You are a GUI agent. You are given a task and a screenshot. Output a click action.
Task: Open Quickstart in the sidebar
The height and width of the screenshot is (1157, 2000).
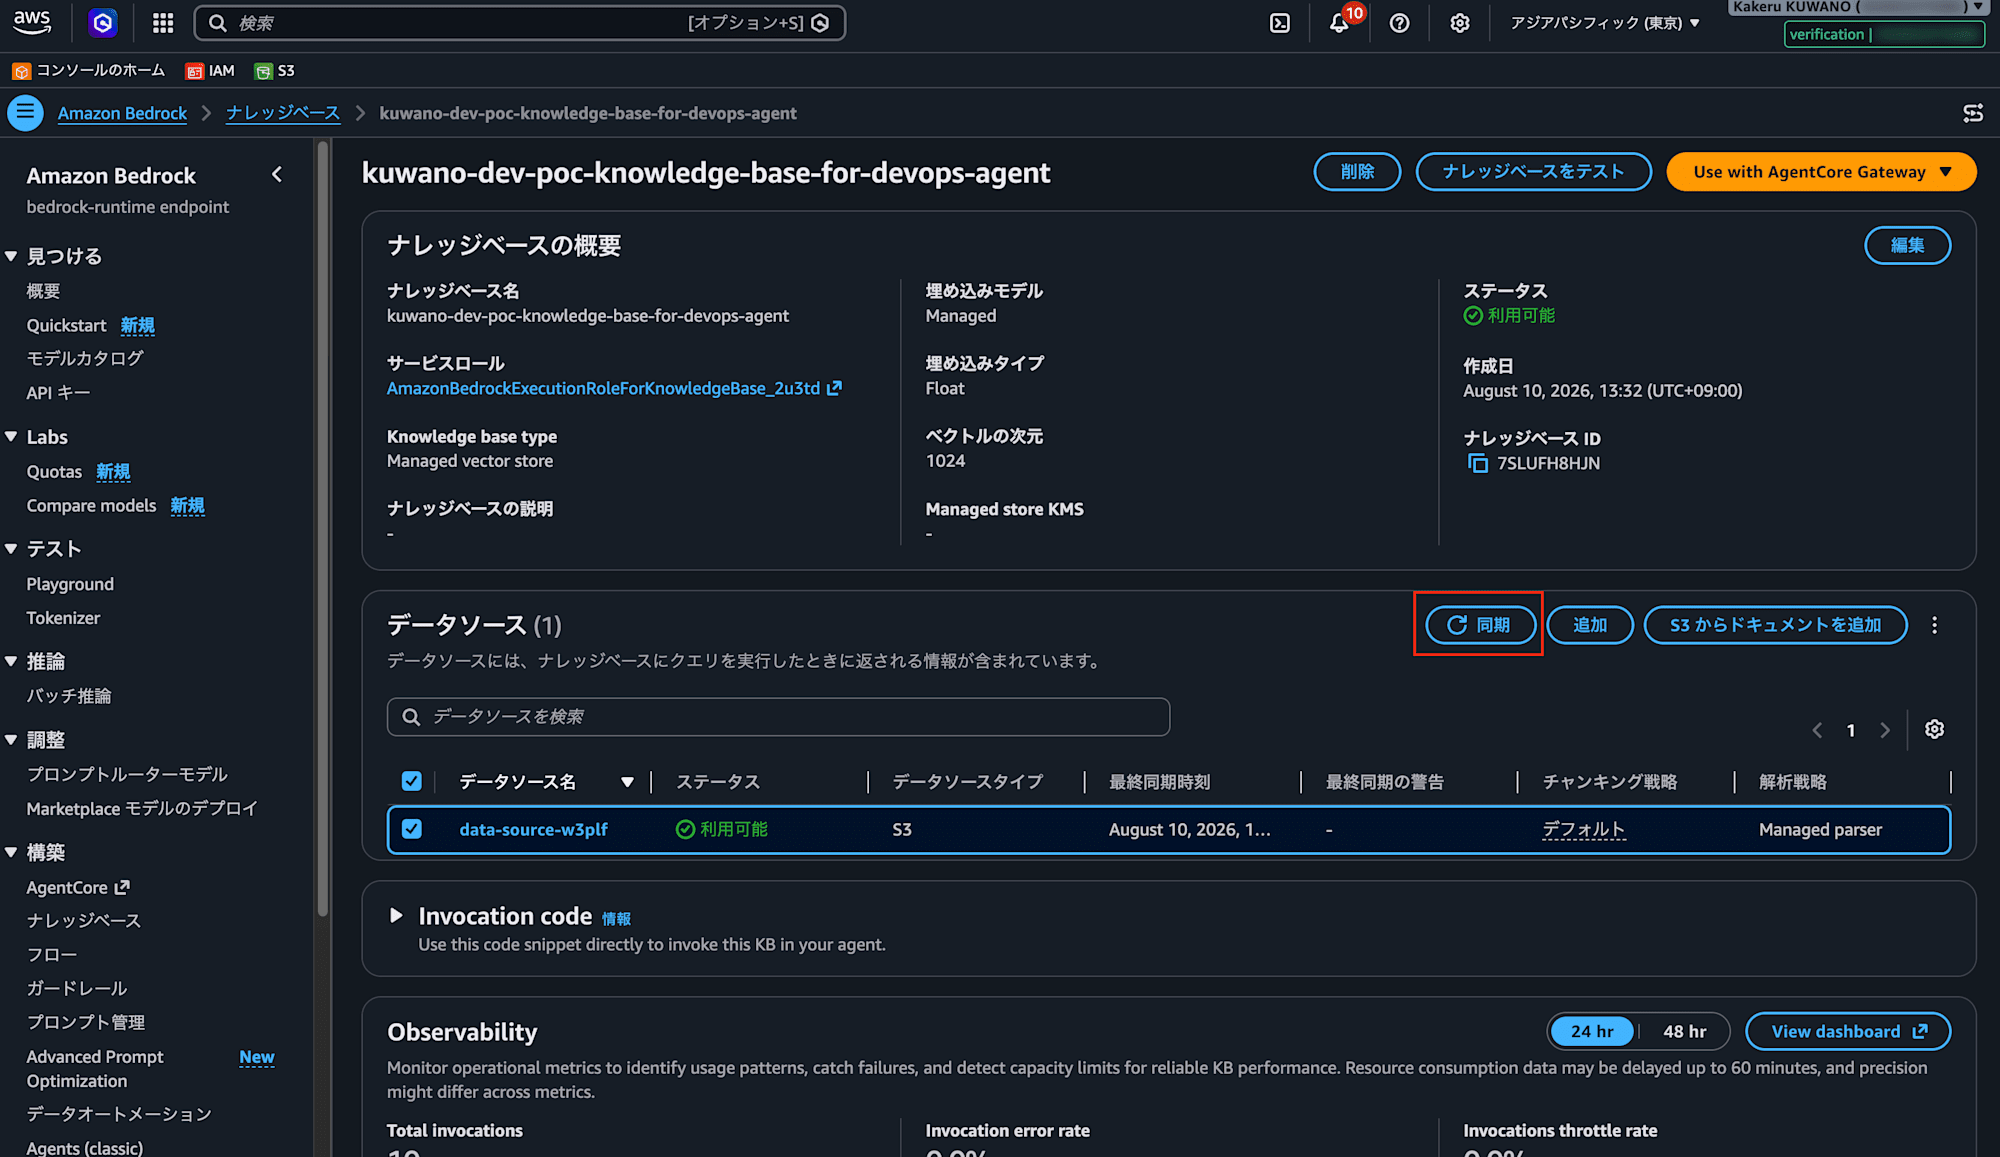click(x=66, y=325)
